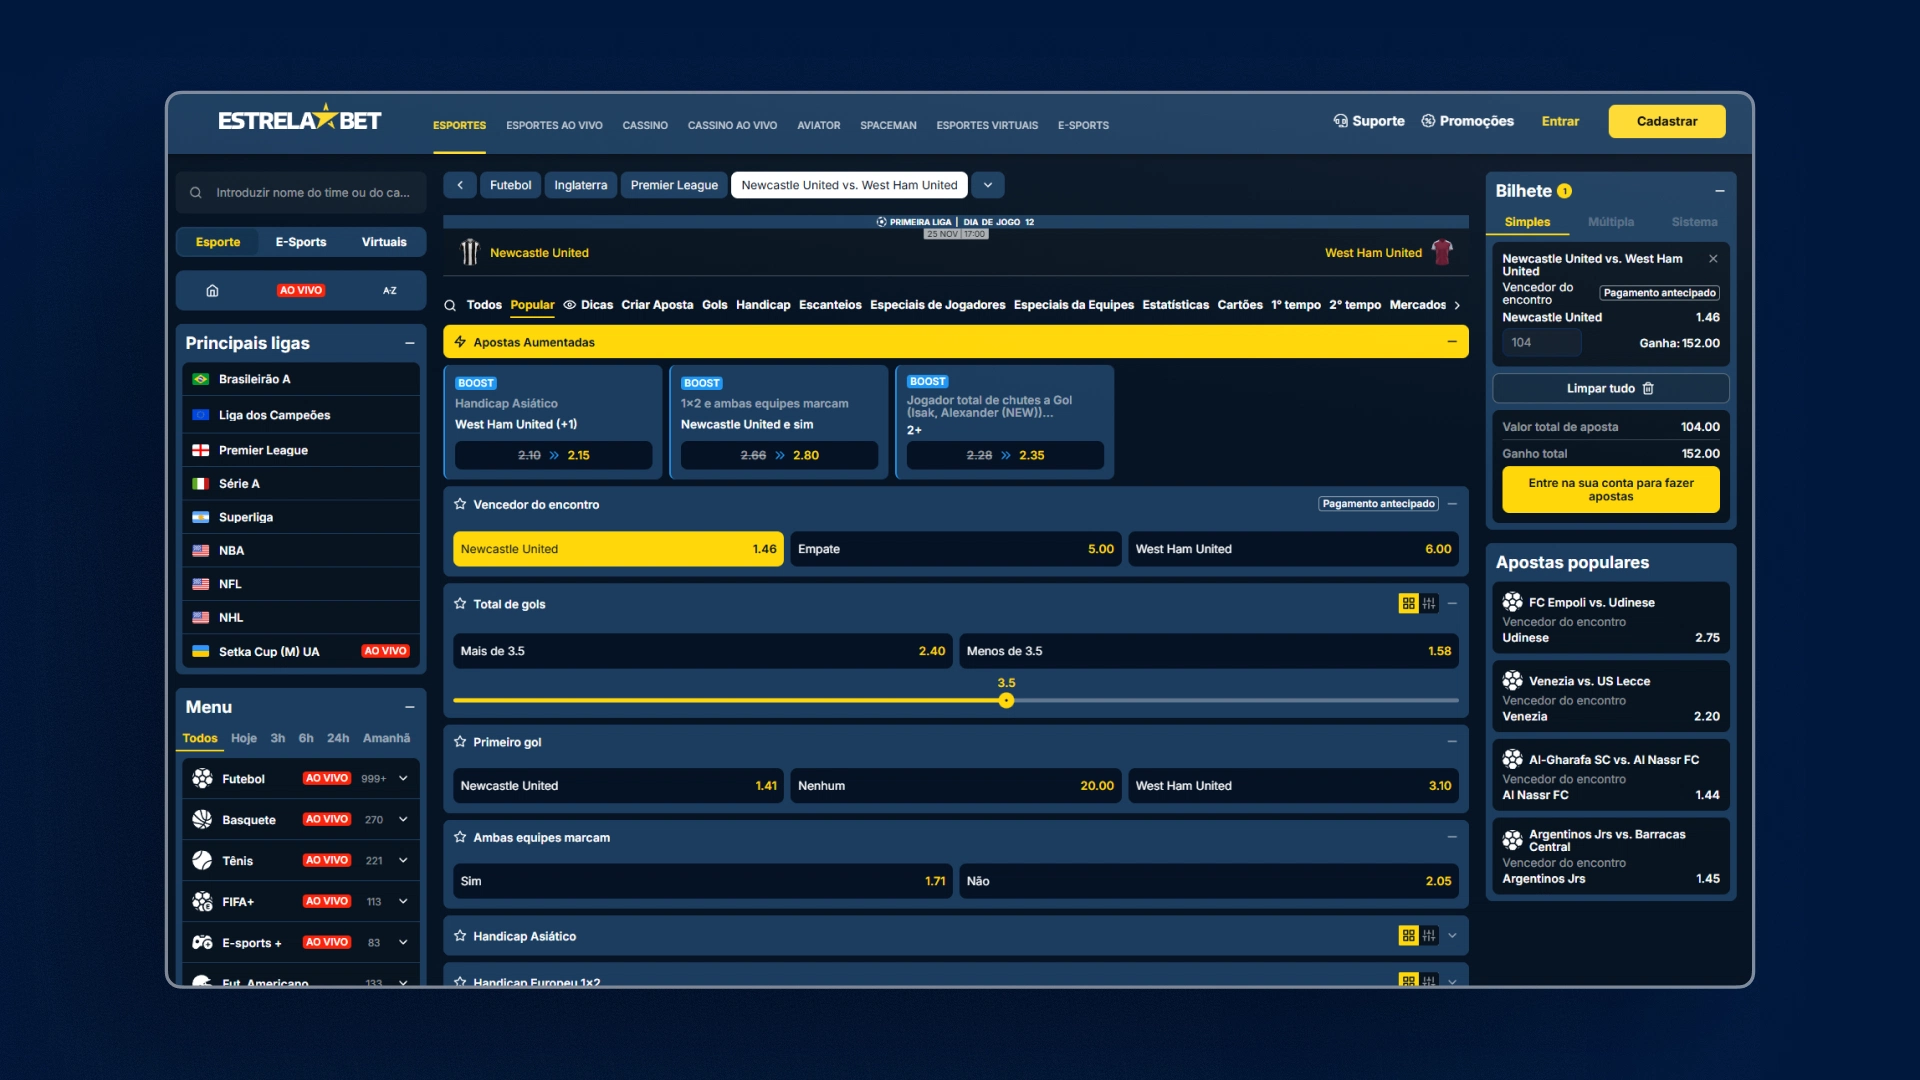Expand the Tênis sport row
The width and height of the screenshot is (1920, 1080).
coord(403,860)
